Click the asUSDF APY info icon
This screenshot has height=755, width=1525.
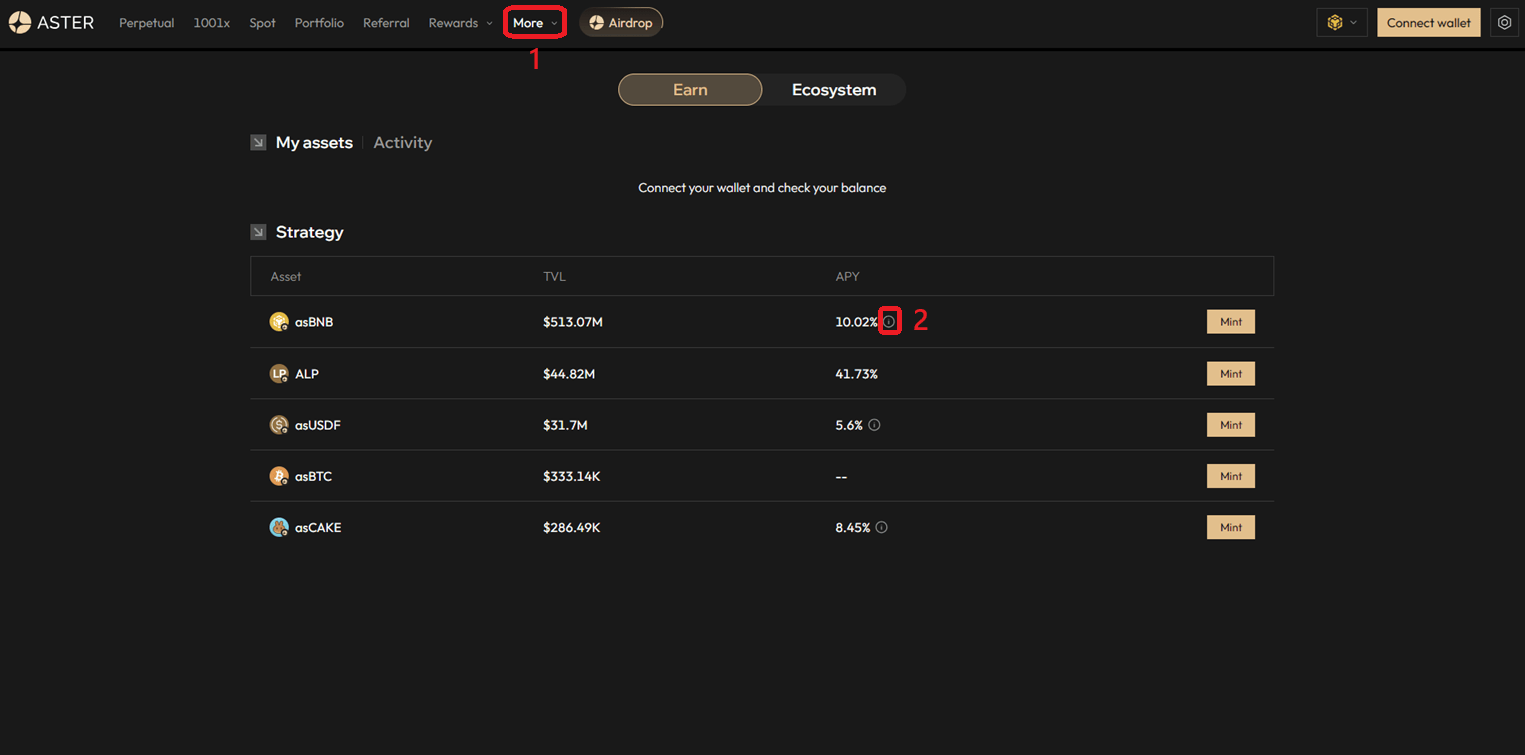click(874, 425)
